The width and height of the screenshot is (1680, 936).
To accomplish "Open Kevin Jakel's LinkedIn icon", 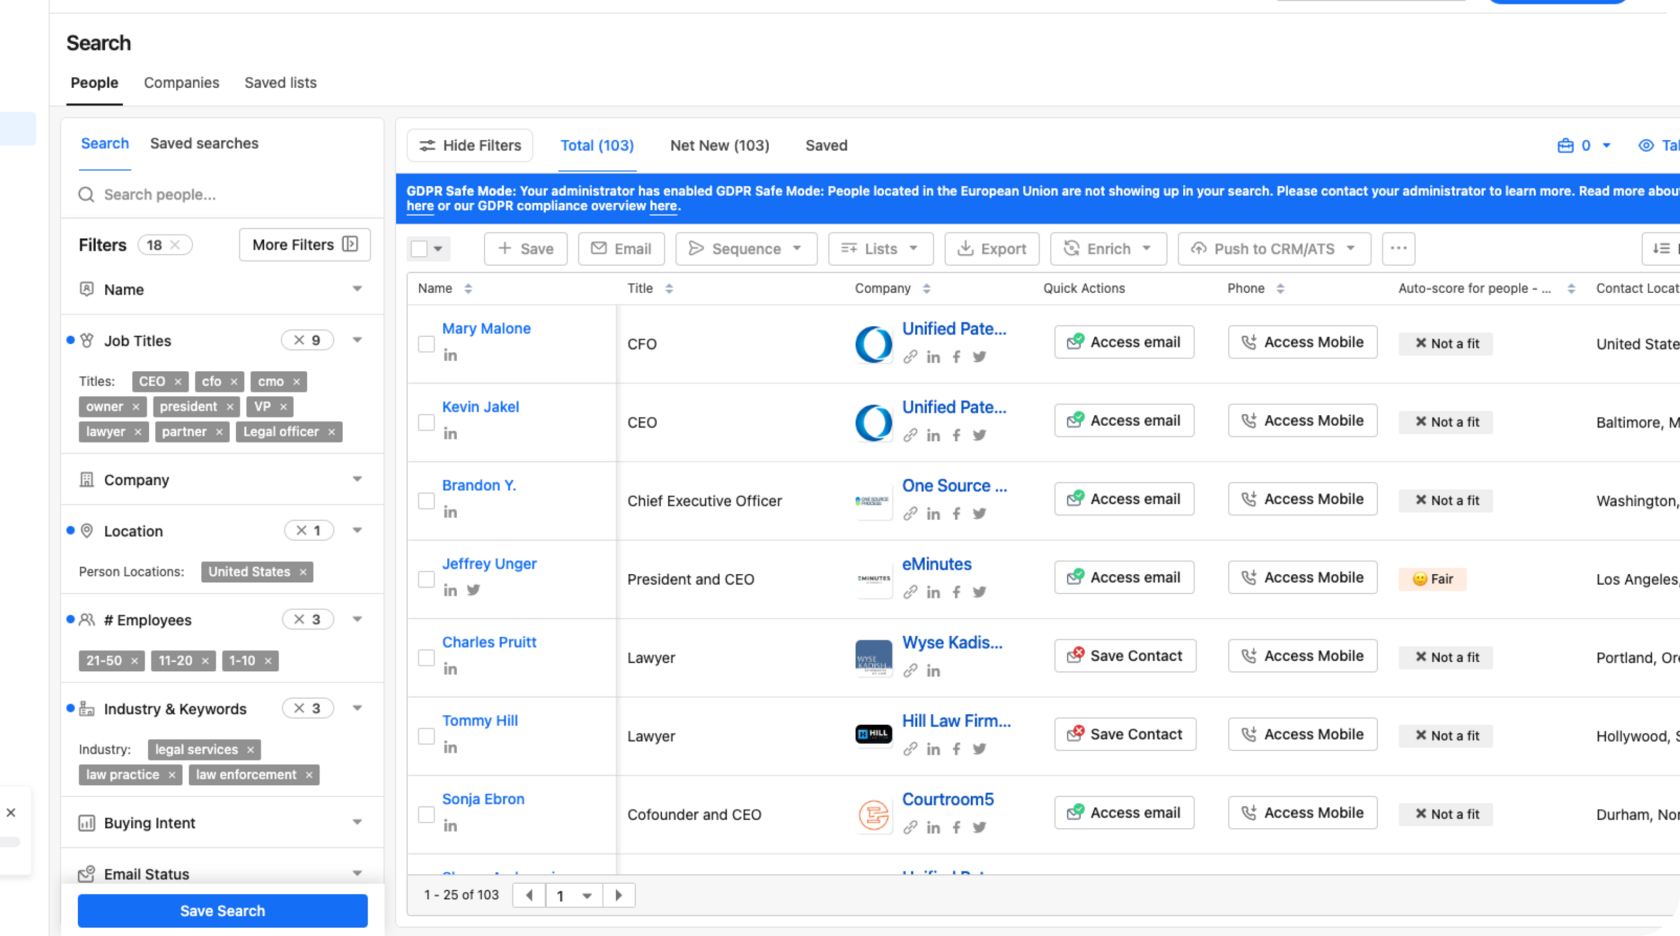I will (450, 433).
